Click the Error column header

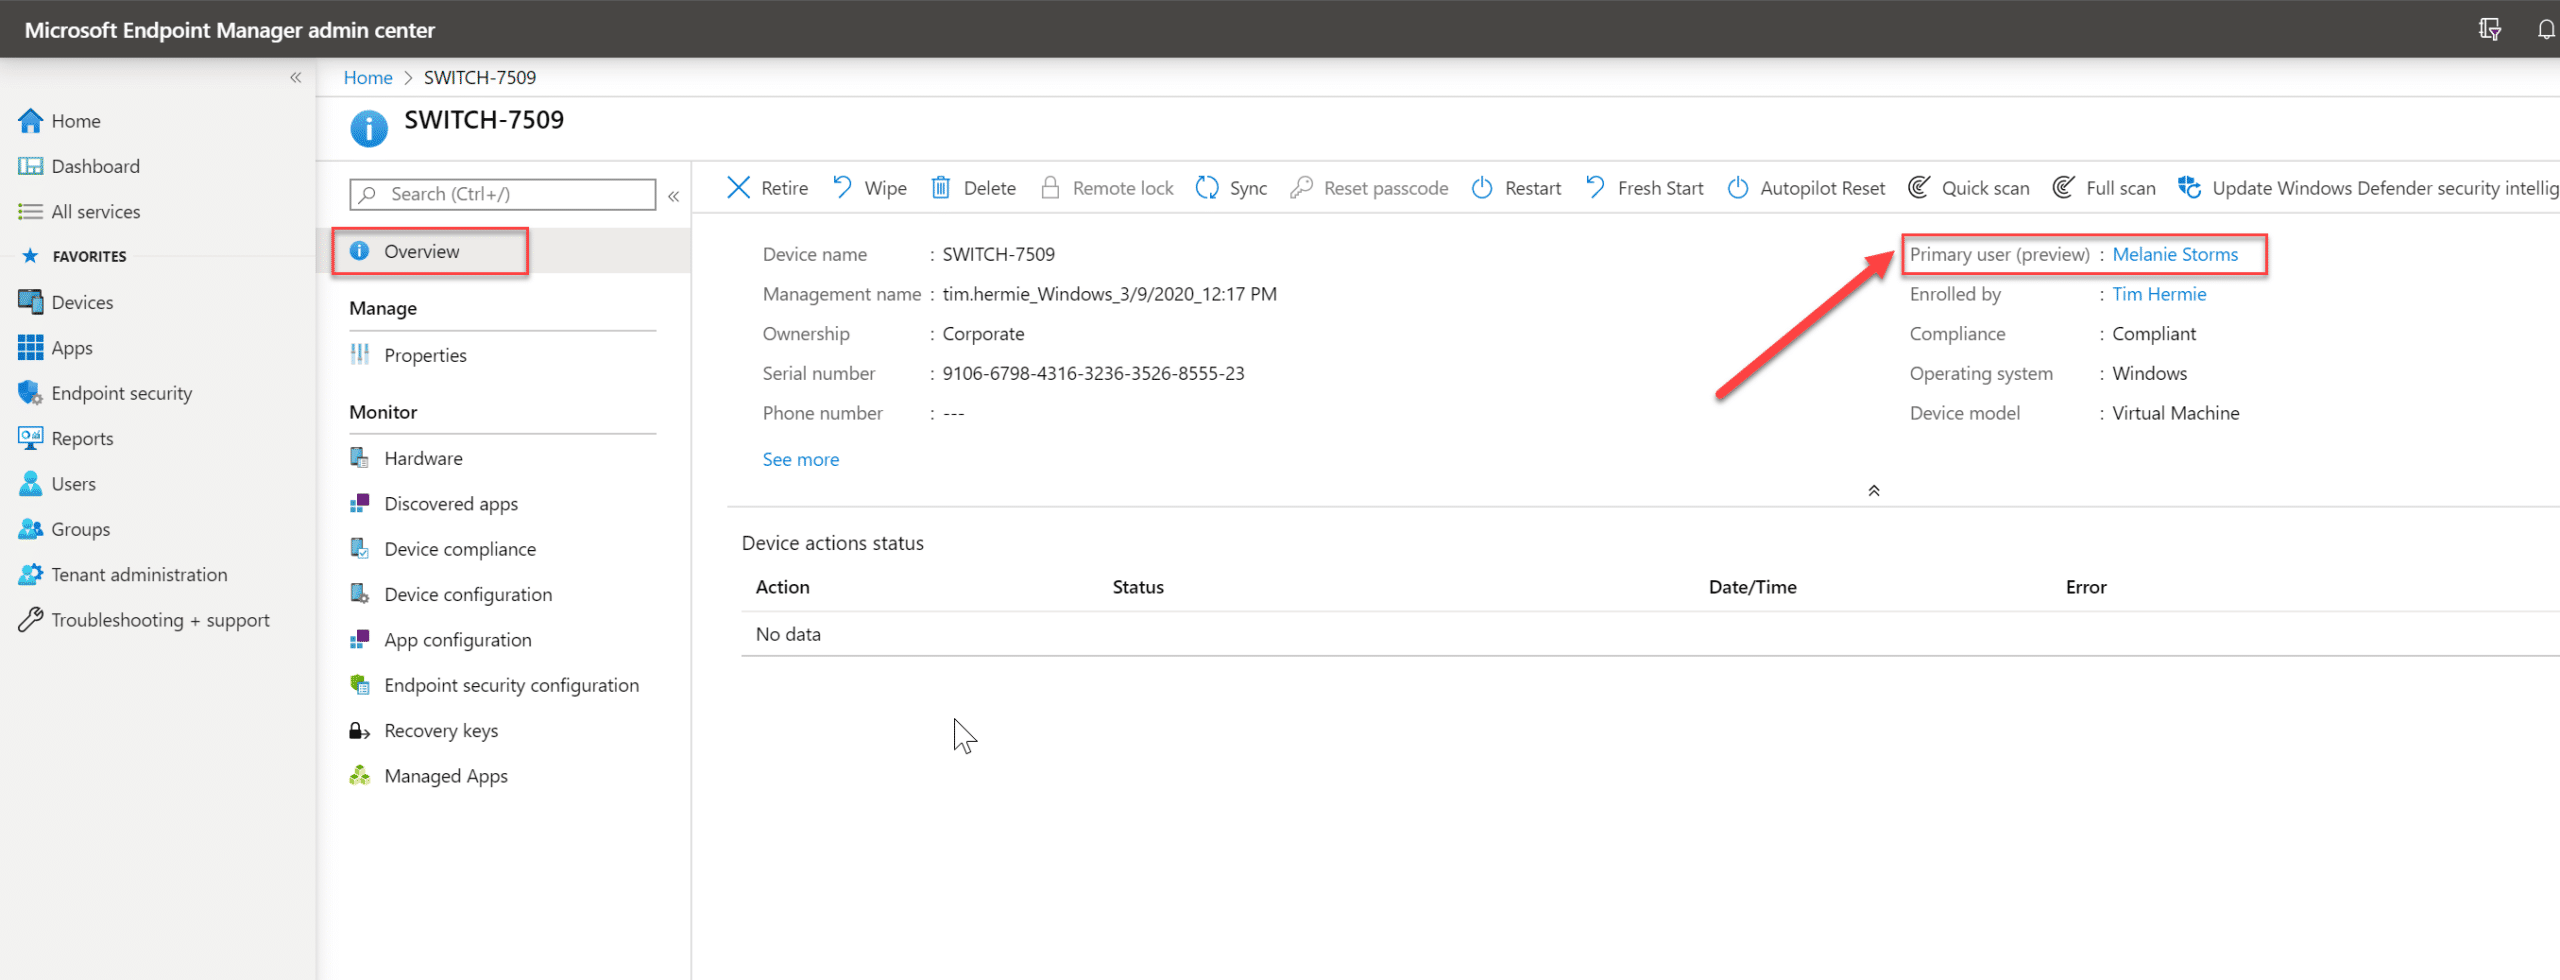click(x=2086, y=587)
